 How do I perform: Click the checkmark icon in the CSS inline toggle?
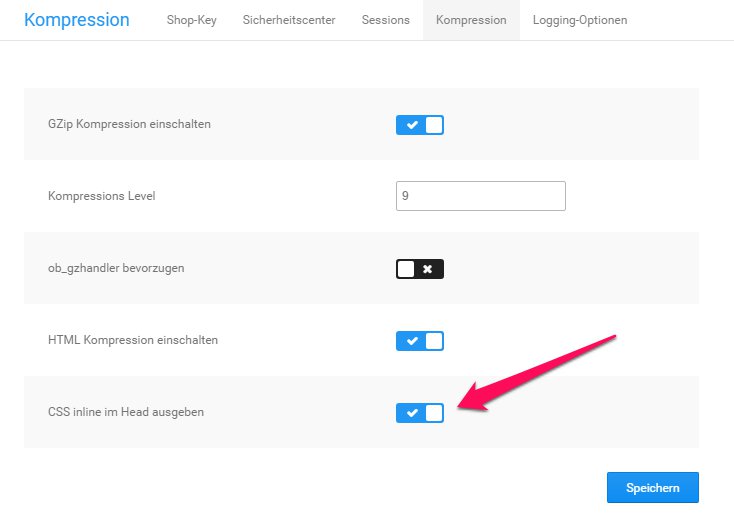click(x=411, y=413)
